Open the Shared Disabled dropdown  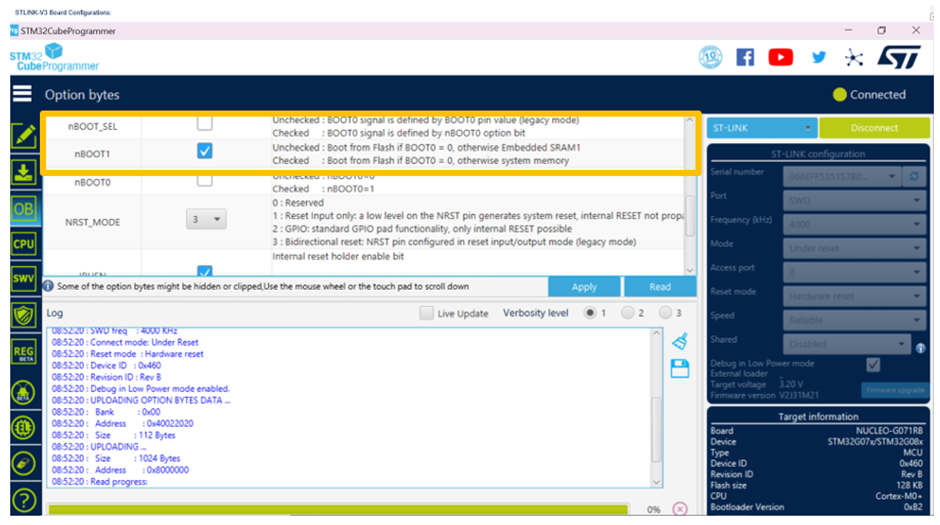coord(847,344)
